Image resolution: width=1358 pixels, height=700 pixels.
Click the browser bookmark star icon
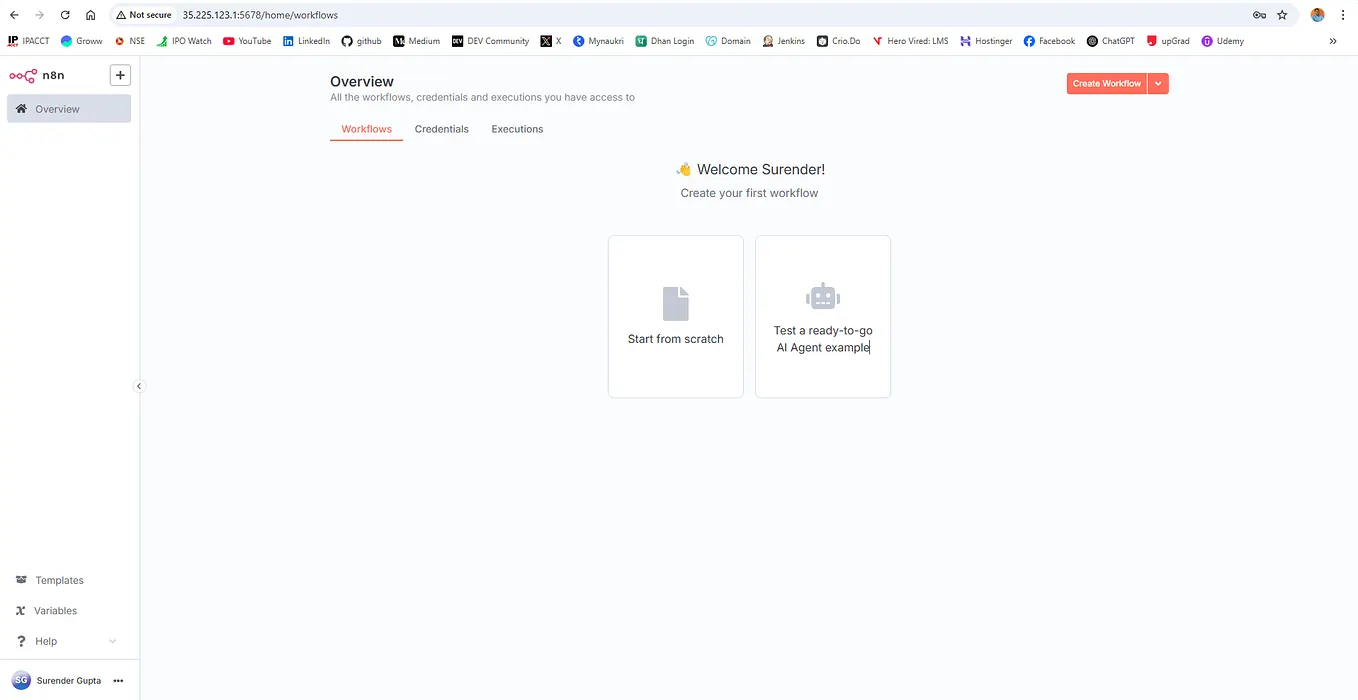(1282, 15)
